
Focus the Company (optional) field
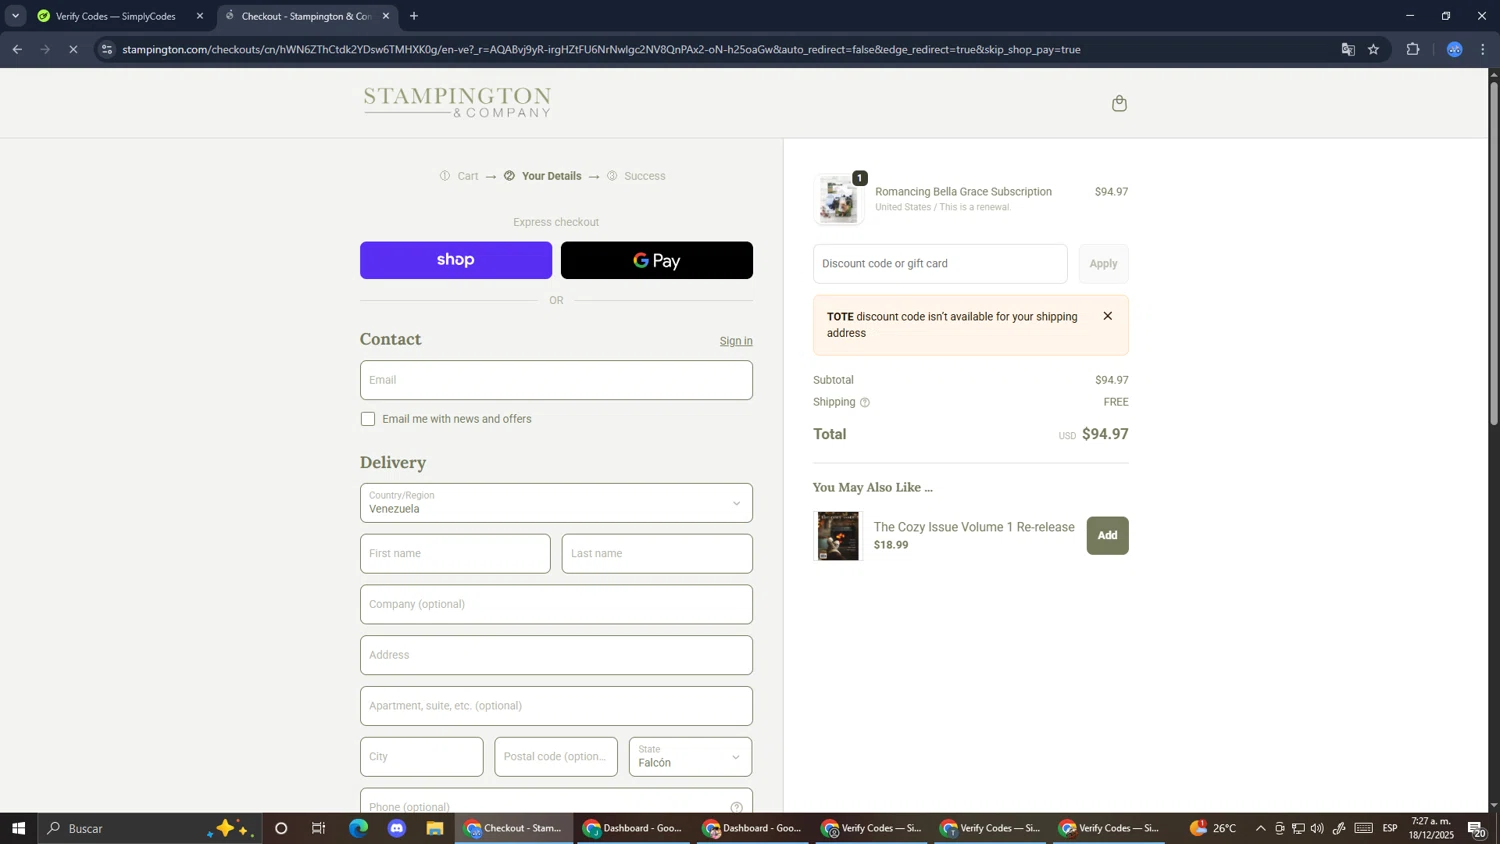click(556, 605)
